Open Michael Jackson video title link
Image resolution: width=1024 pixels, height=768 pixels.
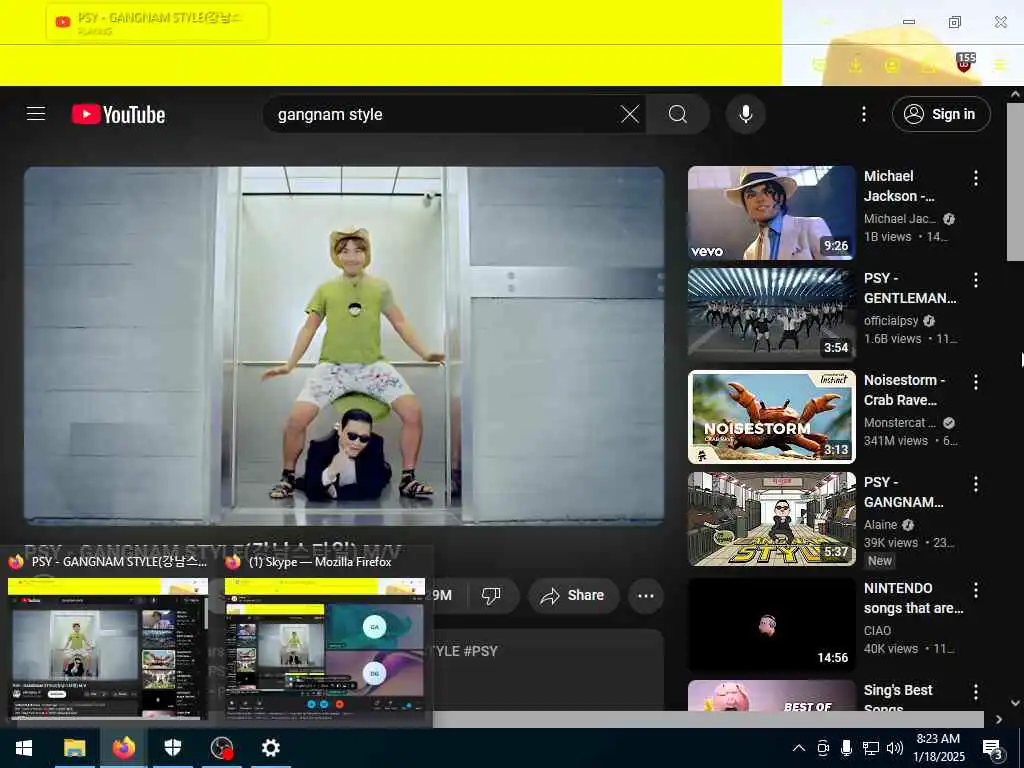click(899, 186)
